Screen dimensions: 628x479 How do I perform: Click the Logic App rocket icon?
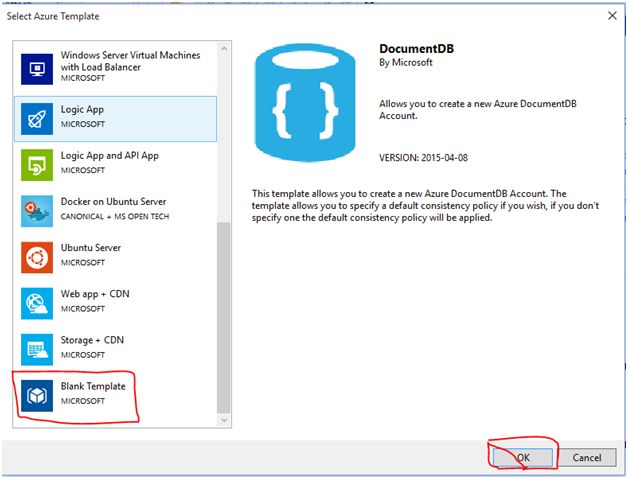37,119
